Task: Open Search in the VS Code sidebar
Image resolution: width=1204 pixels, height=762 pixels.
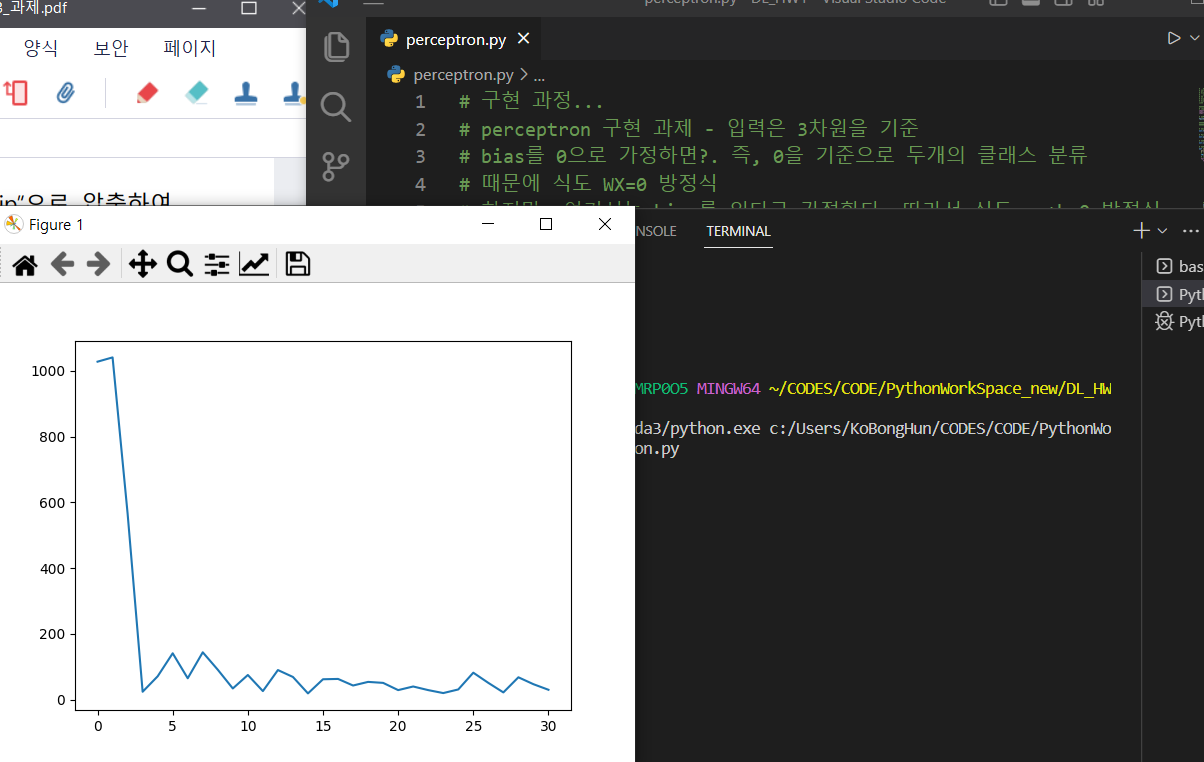Action: click(x=336, y=108)
